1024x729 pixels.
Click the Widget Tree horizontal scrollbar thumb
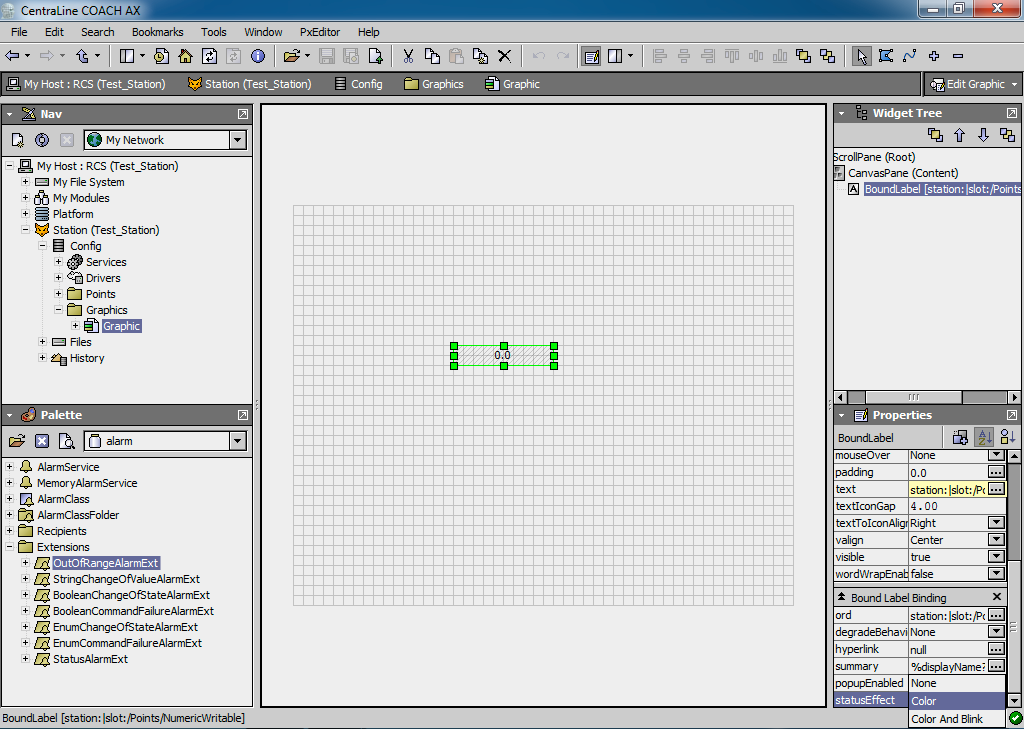913,397
